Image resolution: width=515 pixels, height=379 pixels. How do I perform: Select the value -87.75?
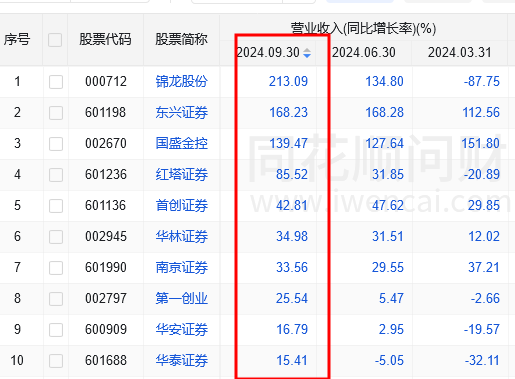click(482, 81)
